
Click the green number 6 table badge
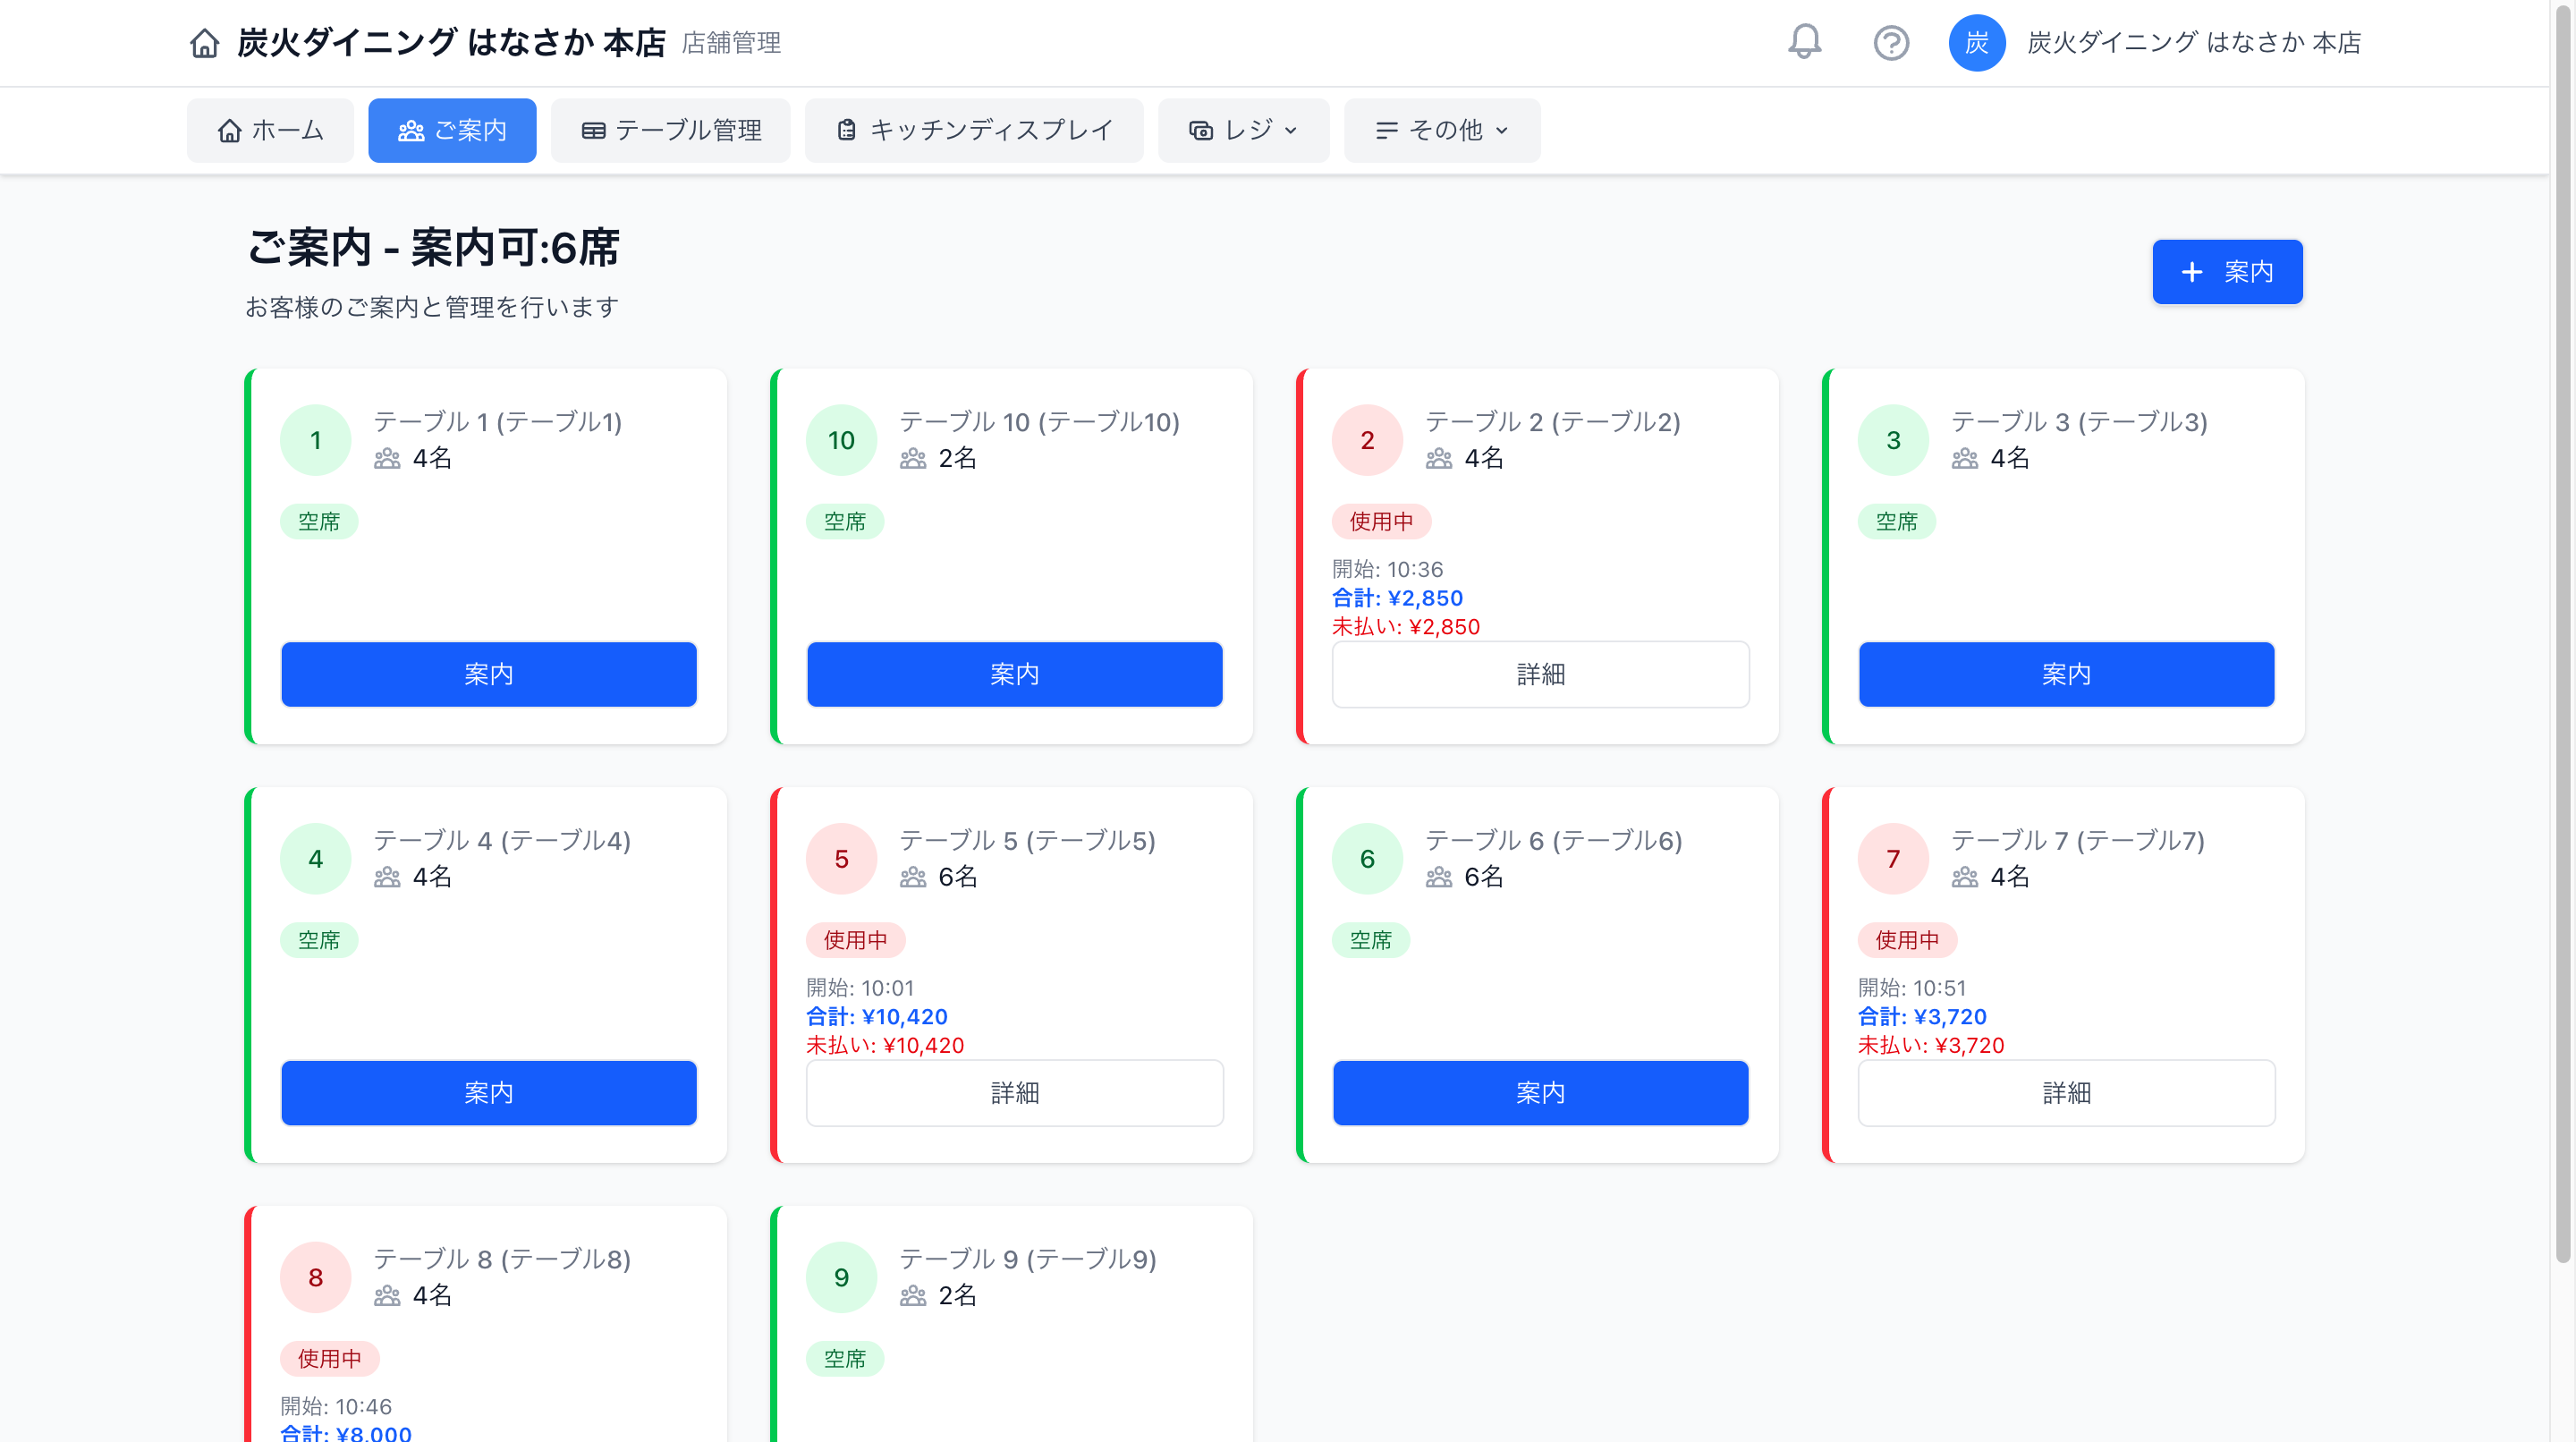pos(1367,859)
